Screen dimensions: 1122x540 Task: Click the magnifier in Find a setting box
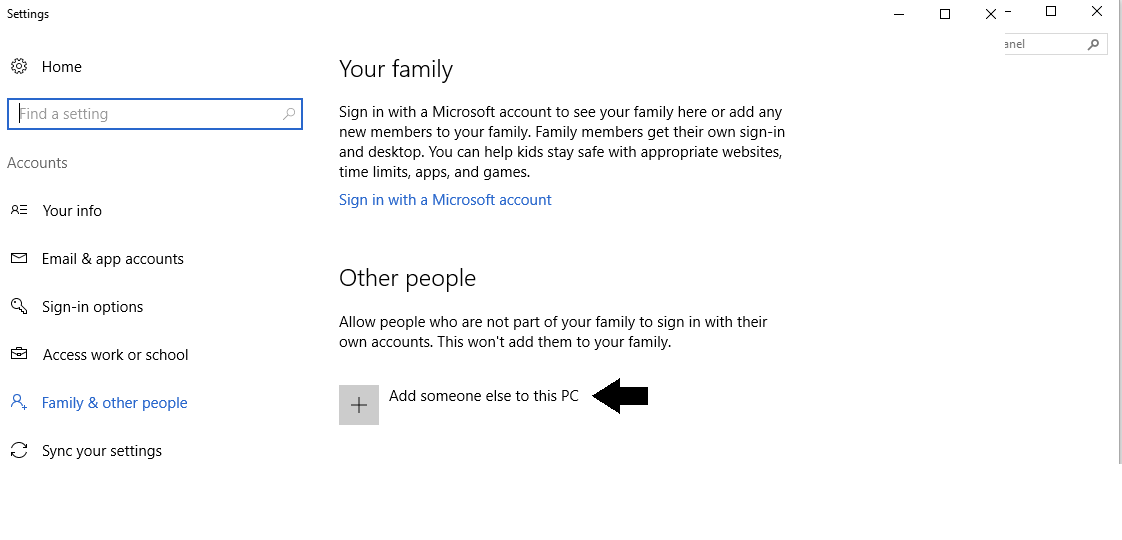pyautogui.click(x=289, y=114)
